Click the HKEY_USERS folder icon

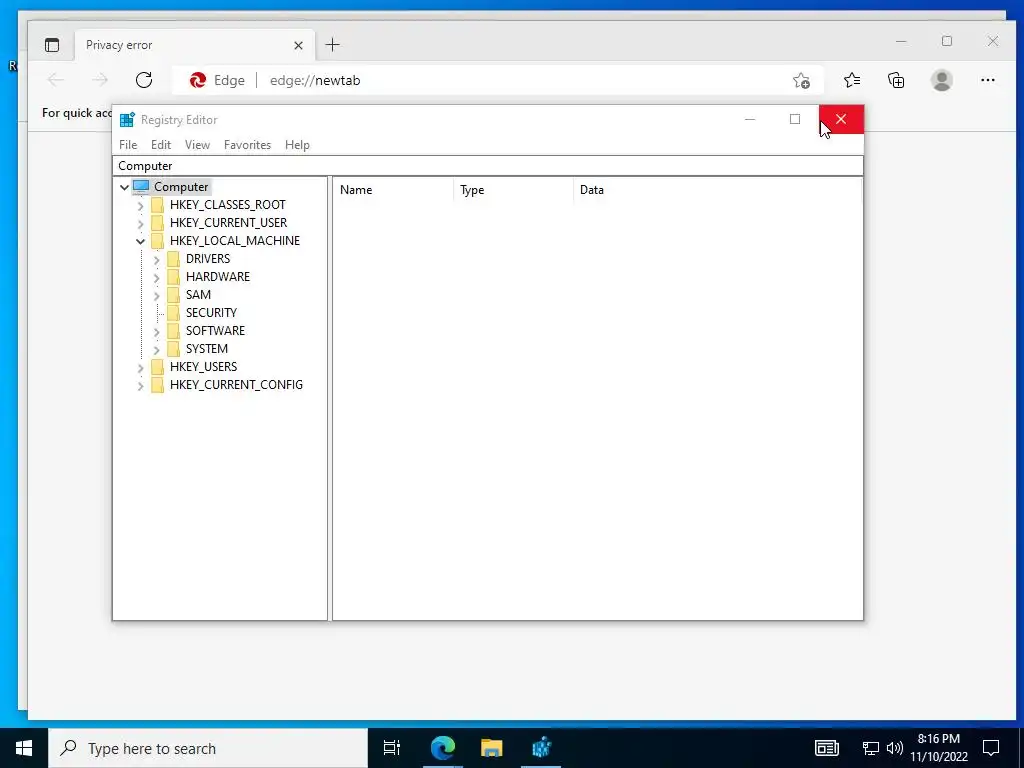click(x=157, y=367)
